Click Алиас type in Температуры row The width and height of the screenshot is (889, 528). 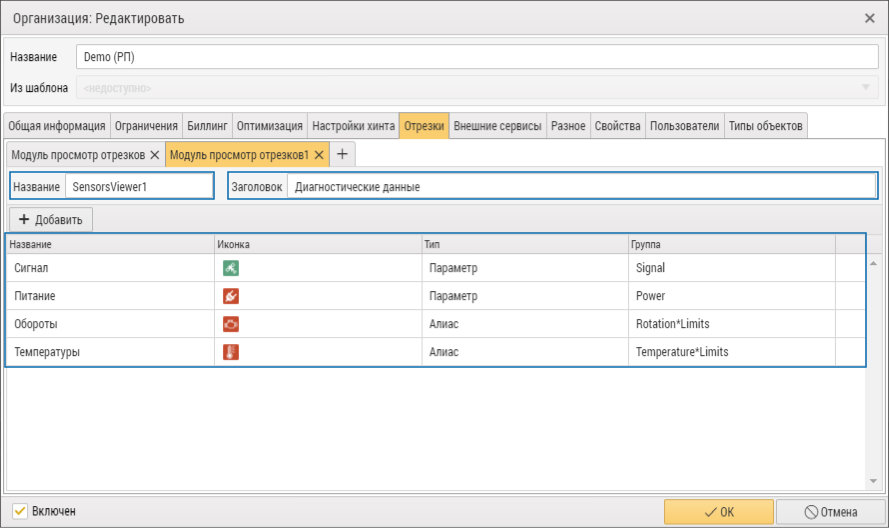[444, 352]
